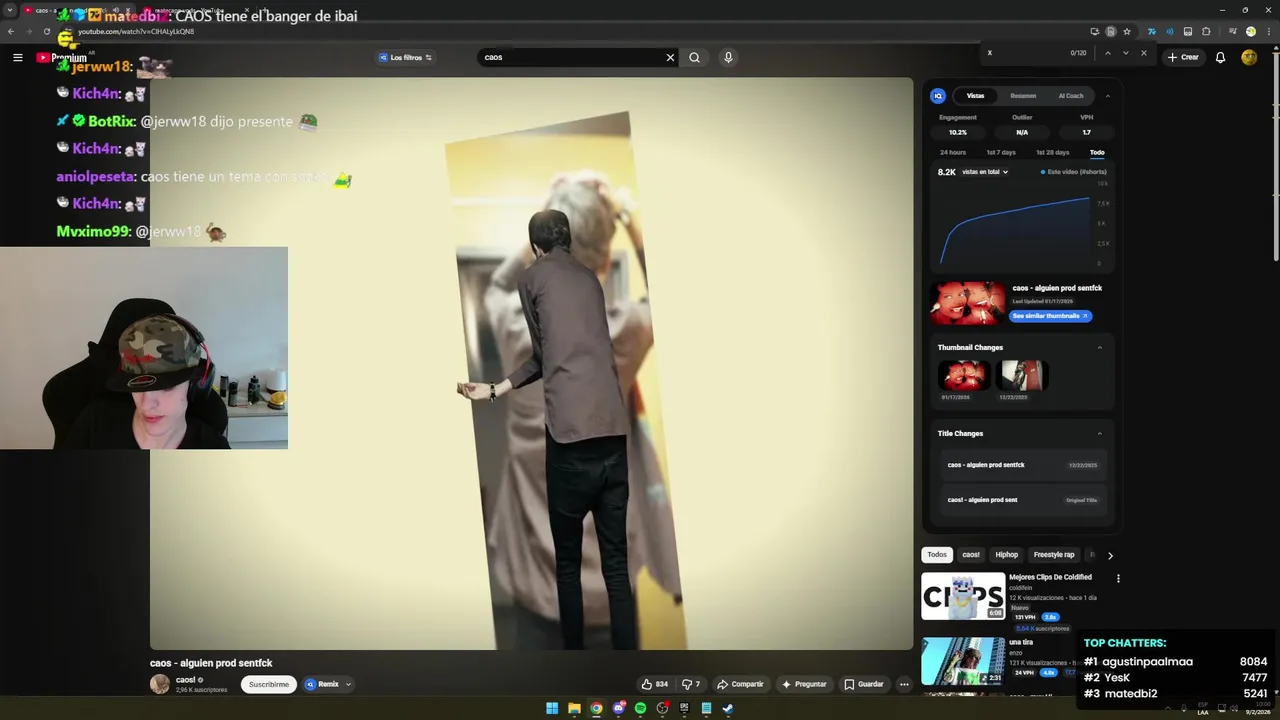Toggle the 'Este video (#shorts)' series
The image size is (1280, 720).
tap(1074, 172)
